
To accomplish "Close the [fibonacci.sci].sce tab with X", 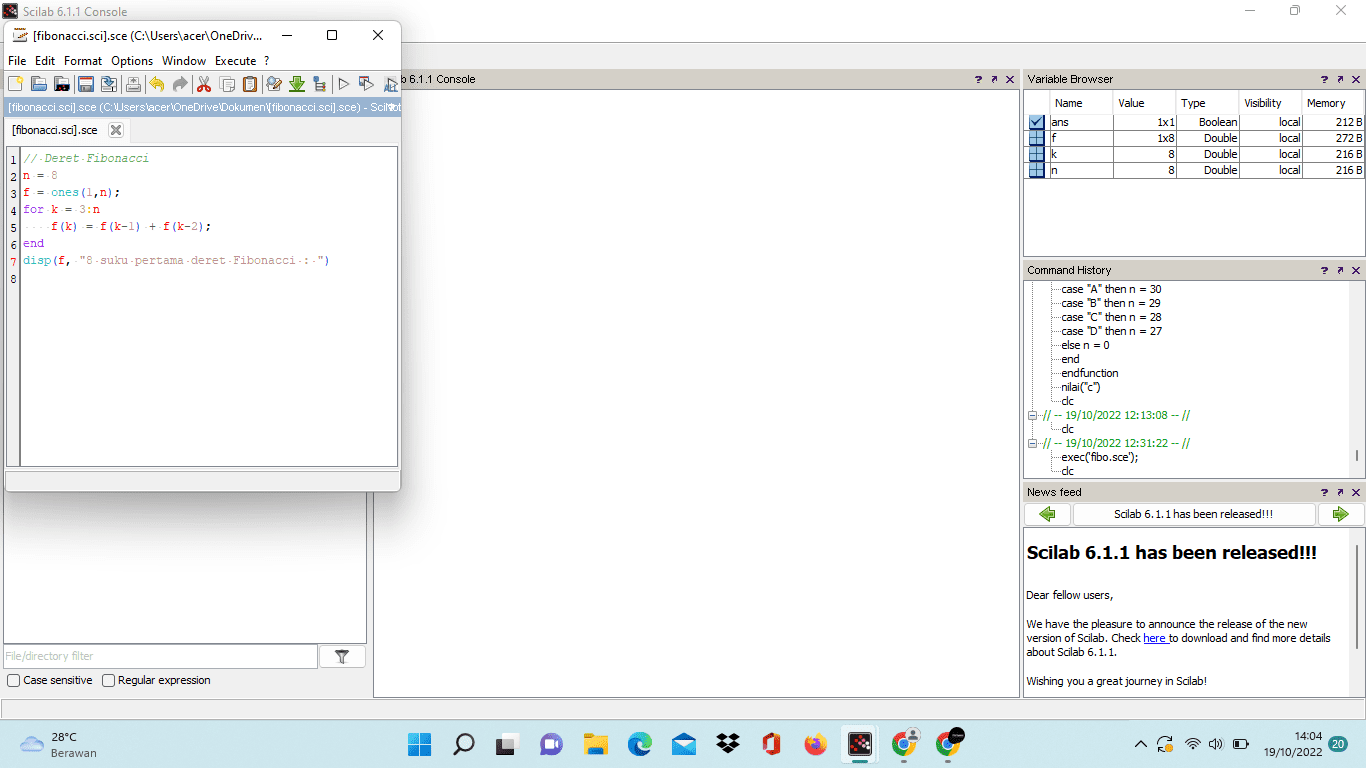I will coord(116,130).
